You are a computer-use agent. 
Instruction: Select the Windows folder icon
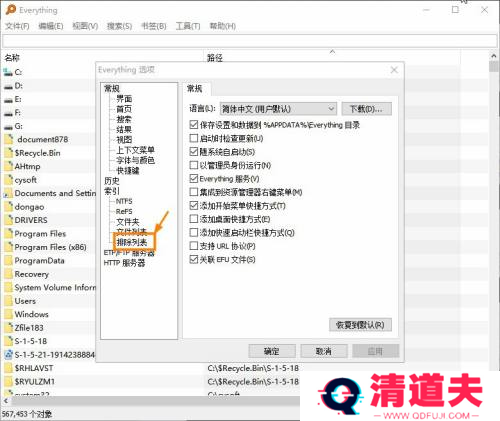tap(9, 314)
